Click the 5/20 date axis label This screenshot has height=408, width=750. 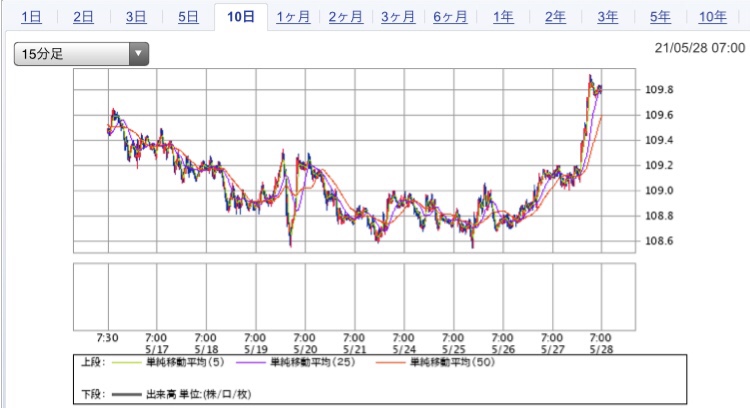pyautogui.click(x=305, y=349)
